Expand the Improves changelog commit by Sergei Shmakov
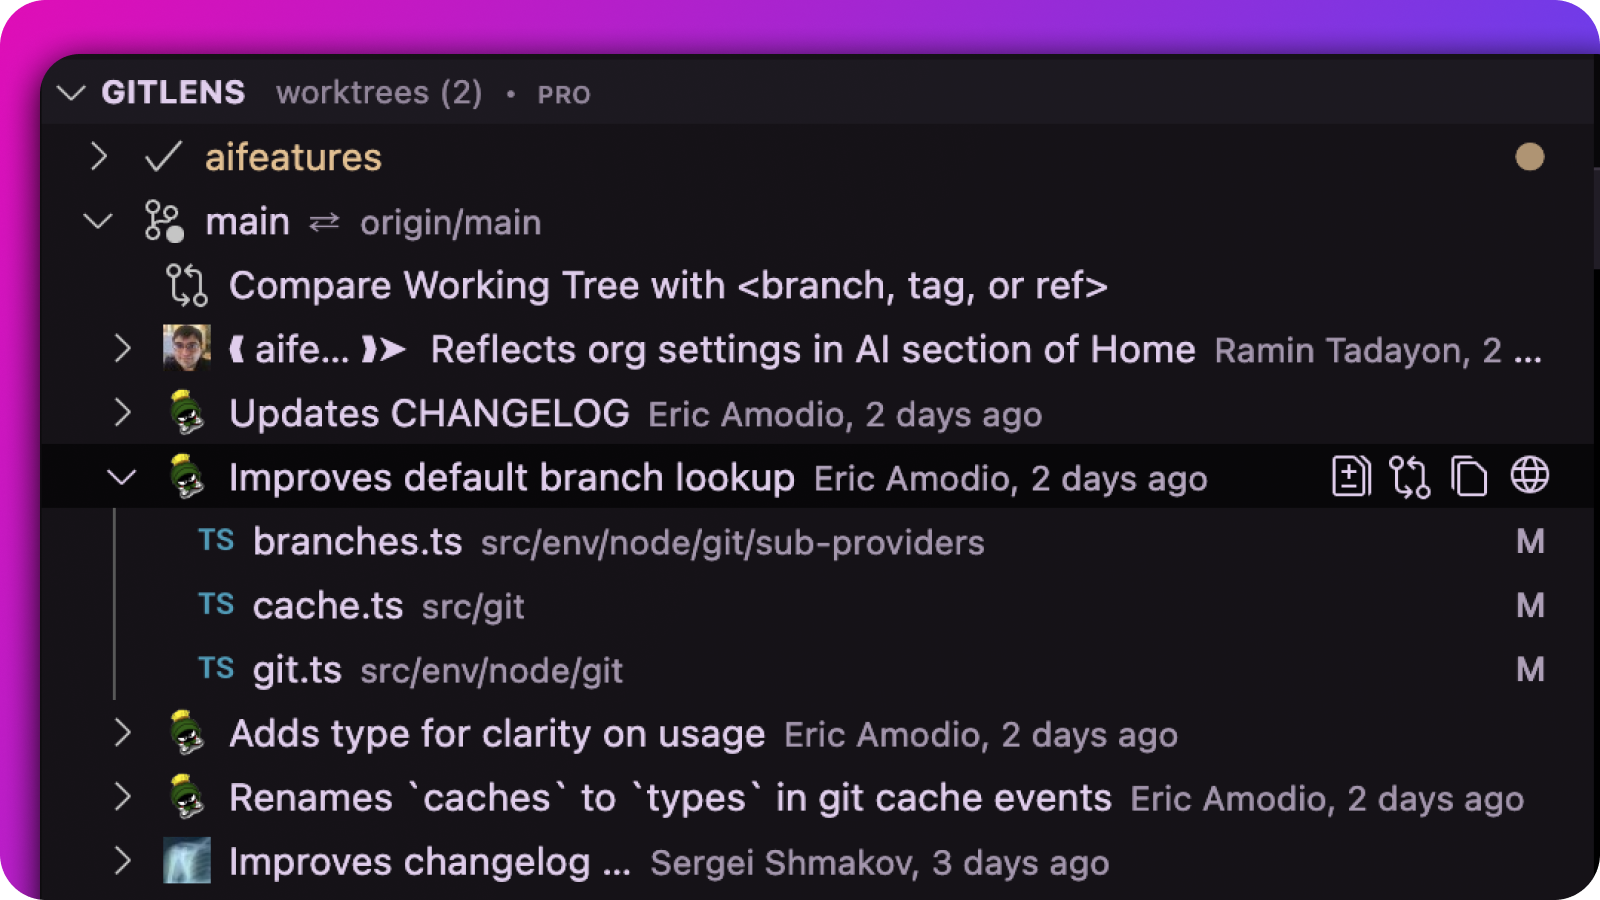Viewport: 1600px width, 900px height. [x=122, y=861]
